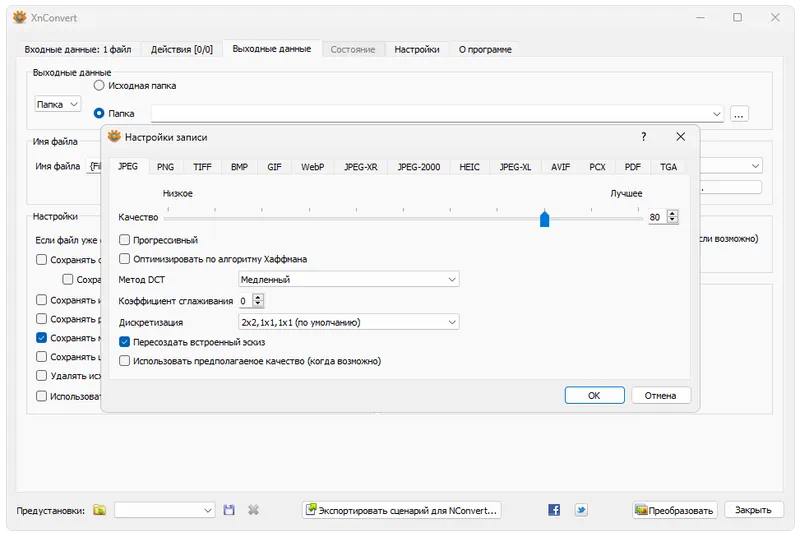This screenshot has width=800, height=537.
Task: Expand the output folder path dropdown
Action: (717, 114)
